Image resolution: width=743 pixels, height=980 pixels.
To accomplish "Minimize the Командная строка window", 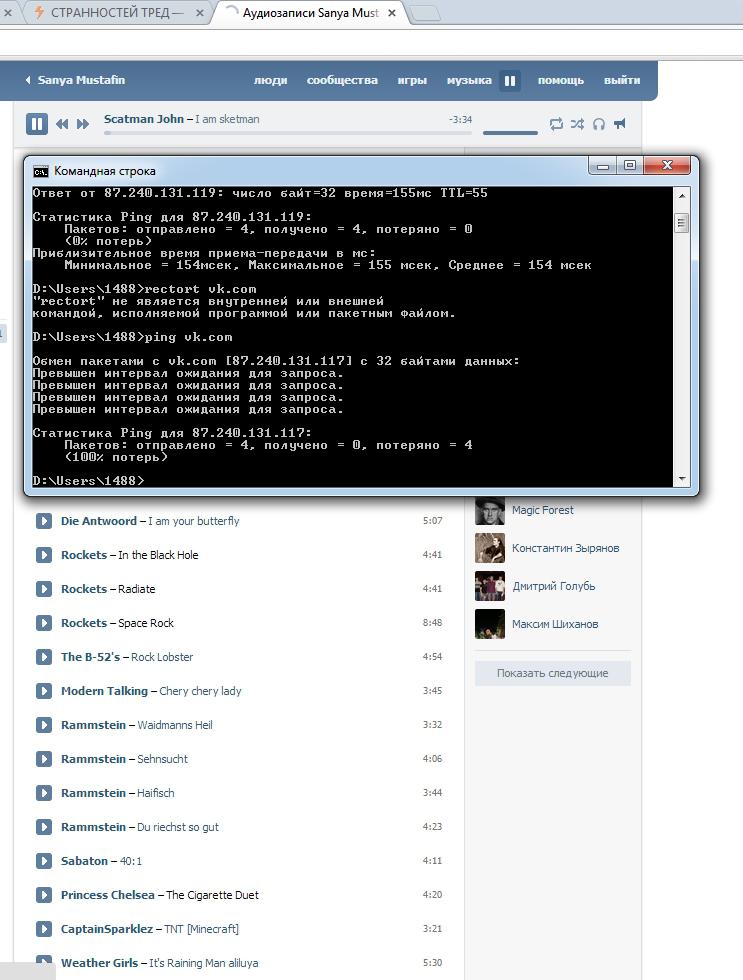I will [603, 166].
